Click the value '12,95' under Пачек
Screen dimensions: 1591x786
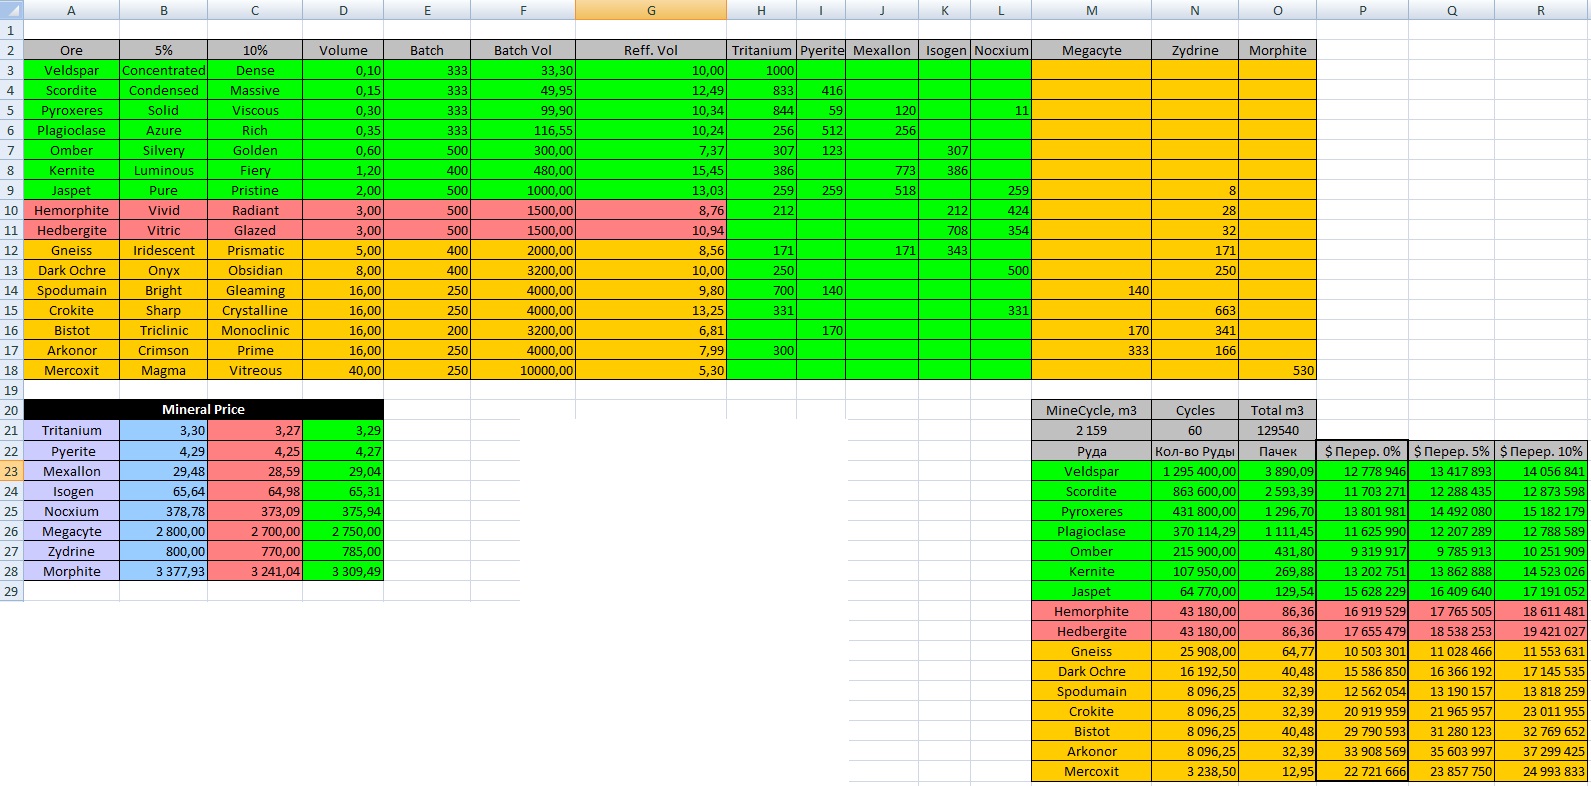1277,771
